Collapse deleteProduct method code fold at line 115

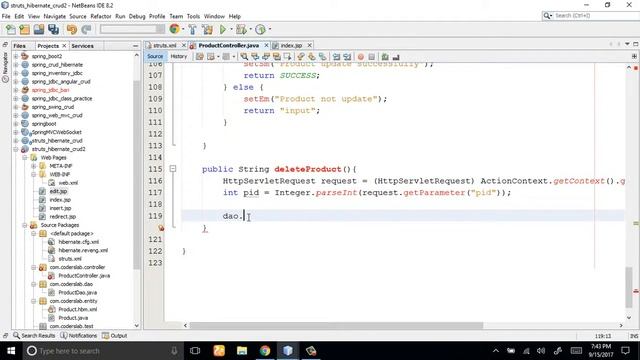click(173, 169)
